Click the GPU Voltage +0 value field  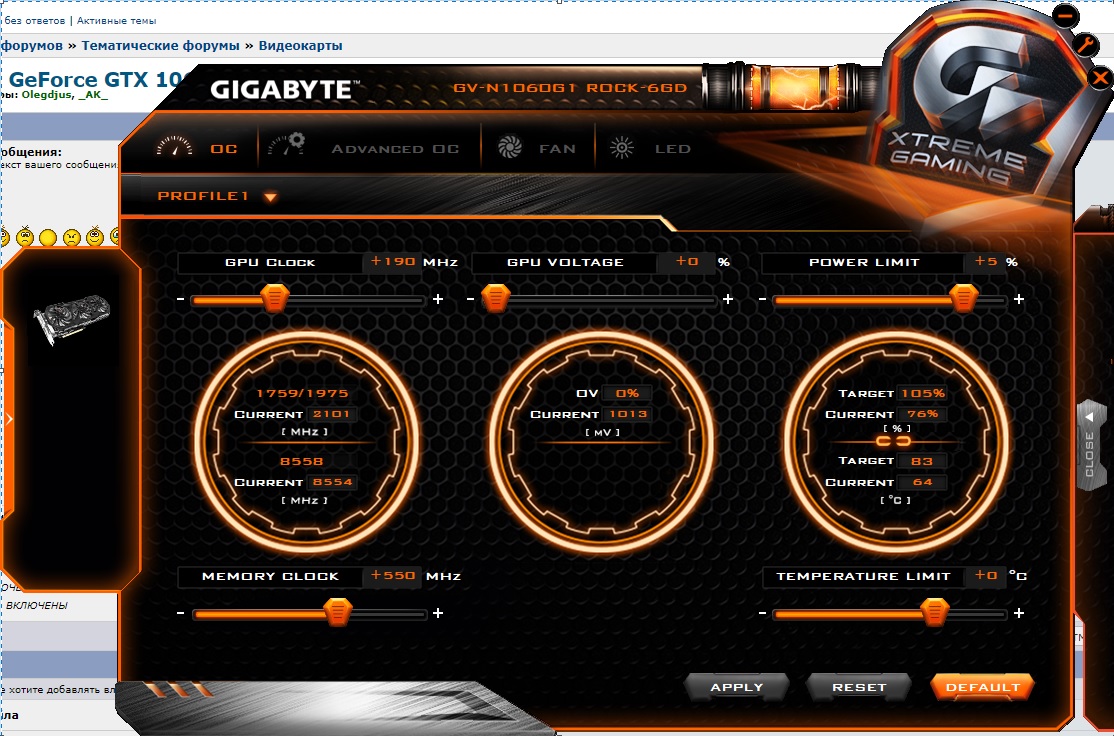(686, 261)
